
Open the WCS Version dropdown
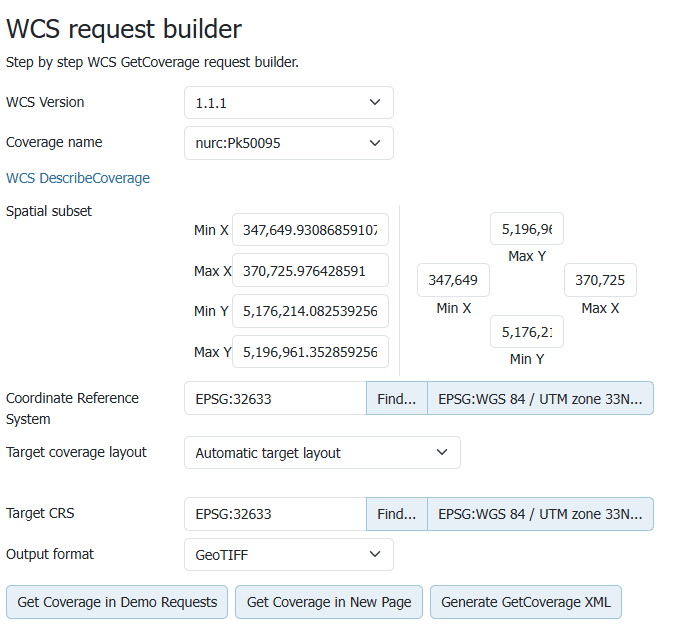pyautogui.click(x=288, y=103)
